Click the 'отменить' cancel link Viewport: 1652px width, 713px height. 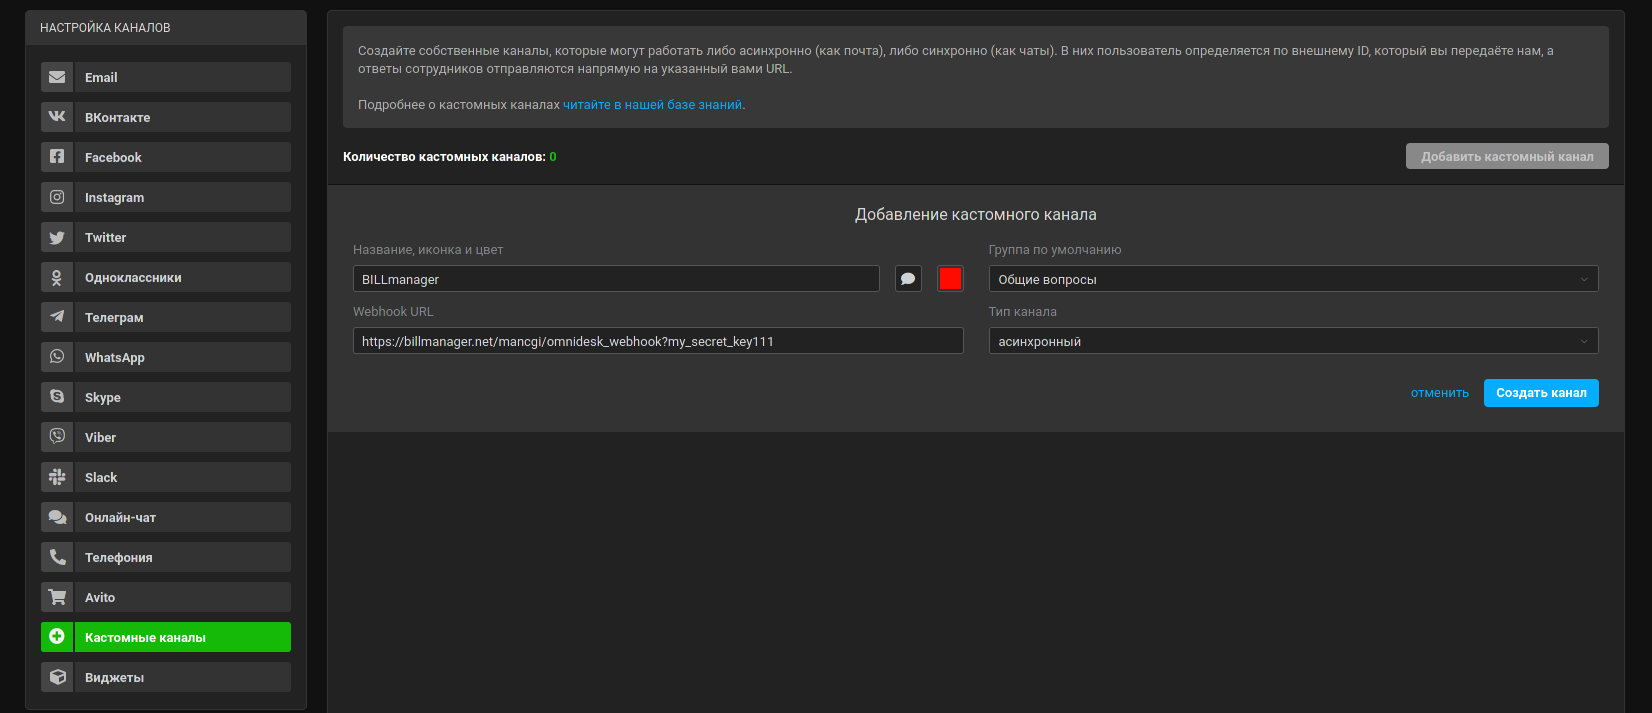point(1439,393)
